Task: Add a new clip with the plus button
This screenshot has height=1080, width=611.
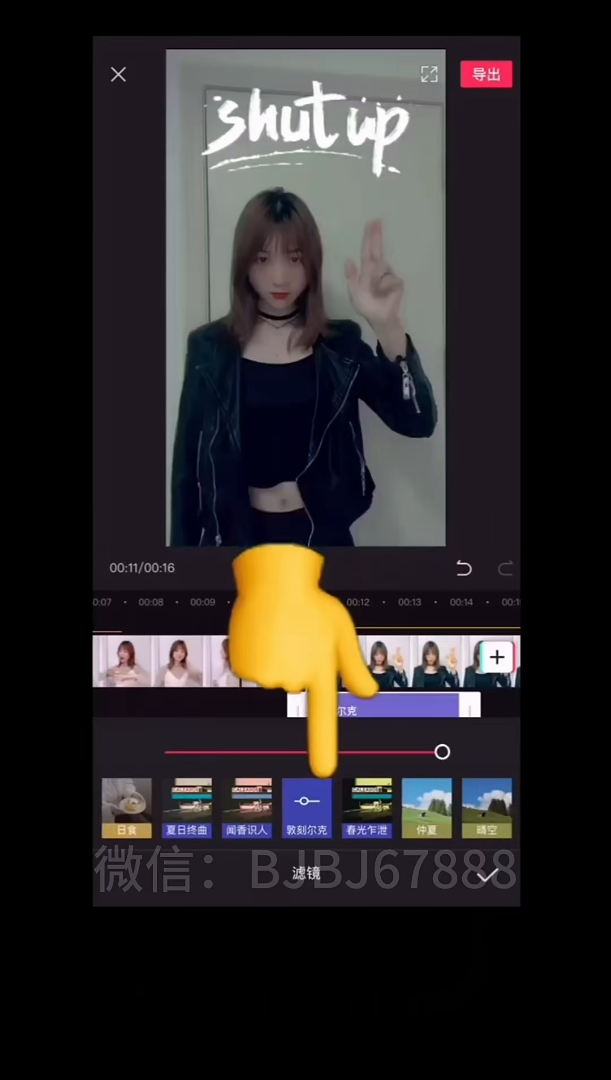Action: (497, 658)
